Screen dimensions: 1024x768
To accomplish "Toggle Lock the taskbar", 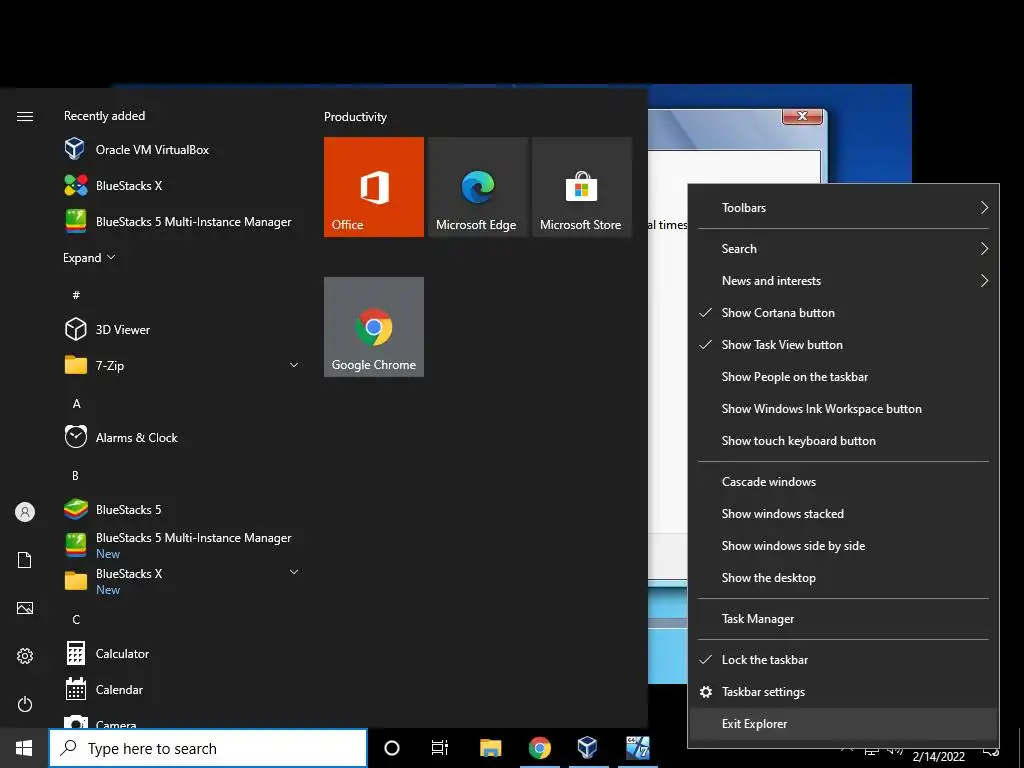I will tap(843, 660).
